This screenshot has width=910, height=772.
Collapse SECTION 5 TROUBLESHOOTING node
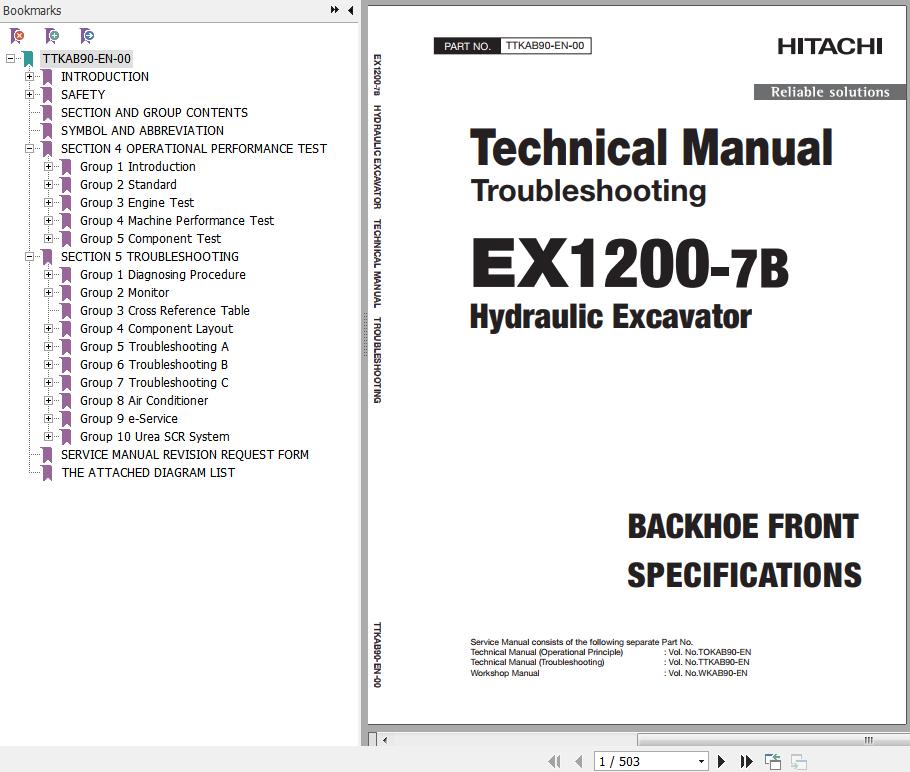coord(30,257)
